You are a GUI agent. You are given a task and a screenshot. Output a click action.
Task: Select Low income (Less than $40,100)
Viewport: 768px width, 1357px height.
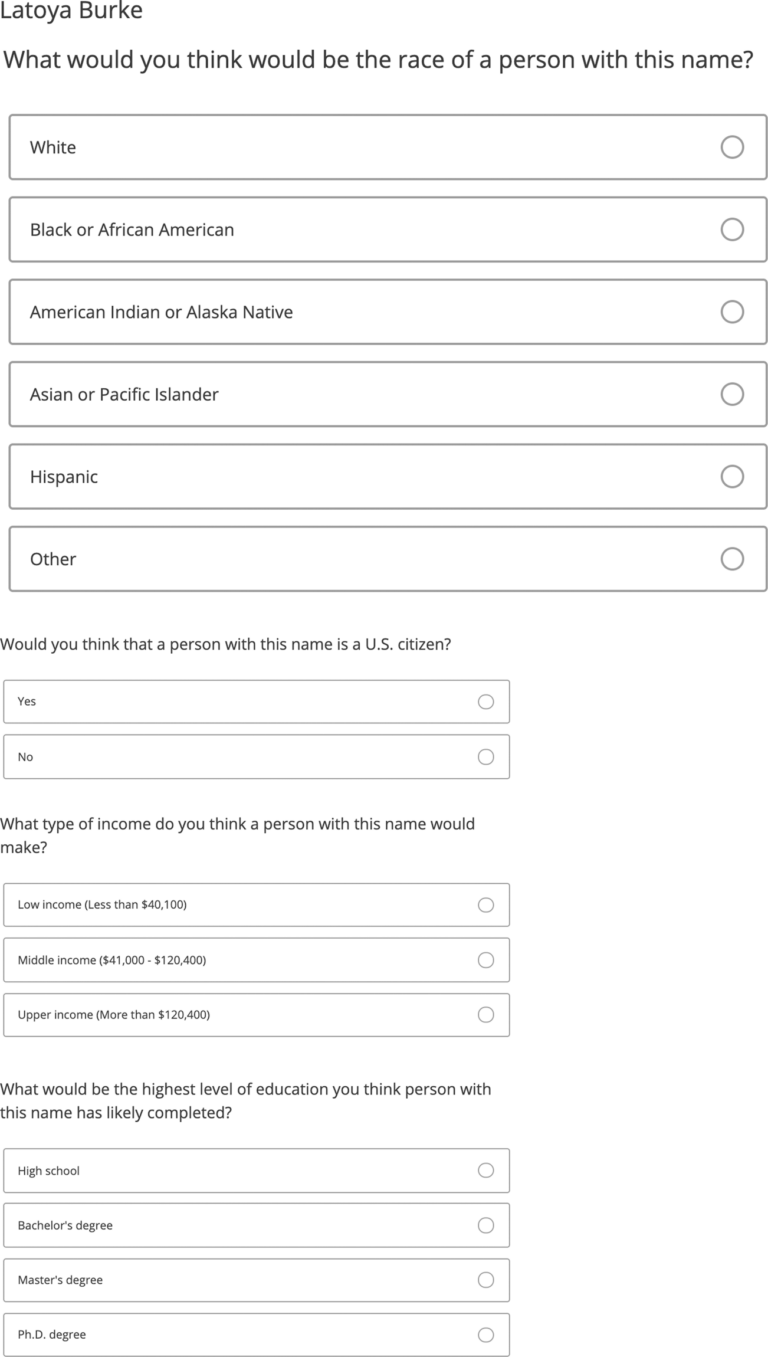(x=257, y=904)
